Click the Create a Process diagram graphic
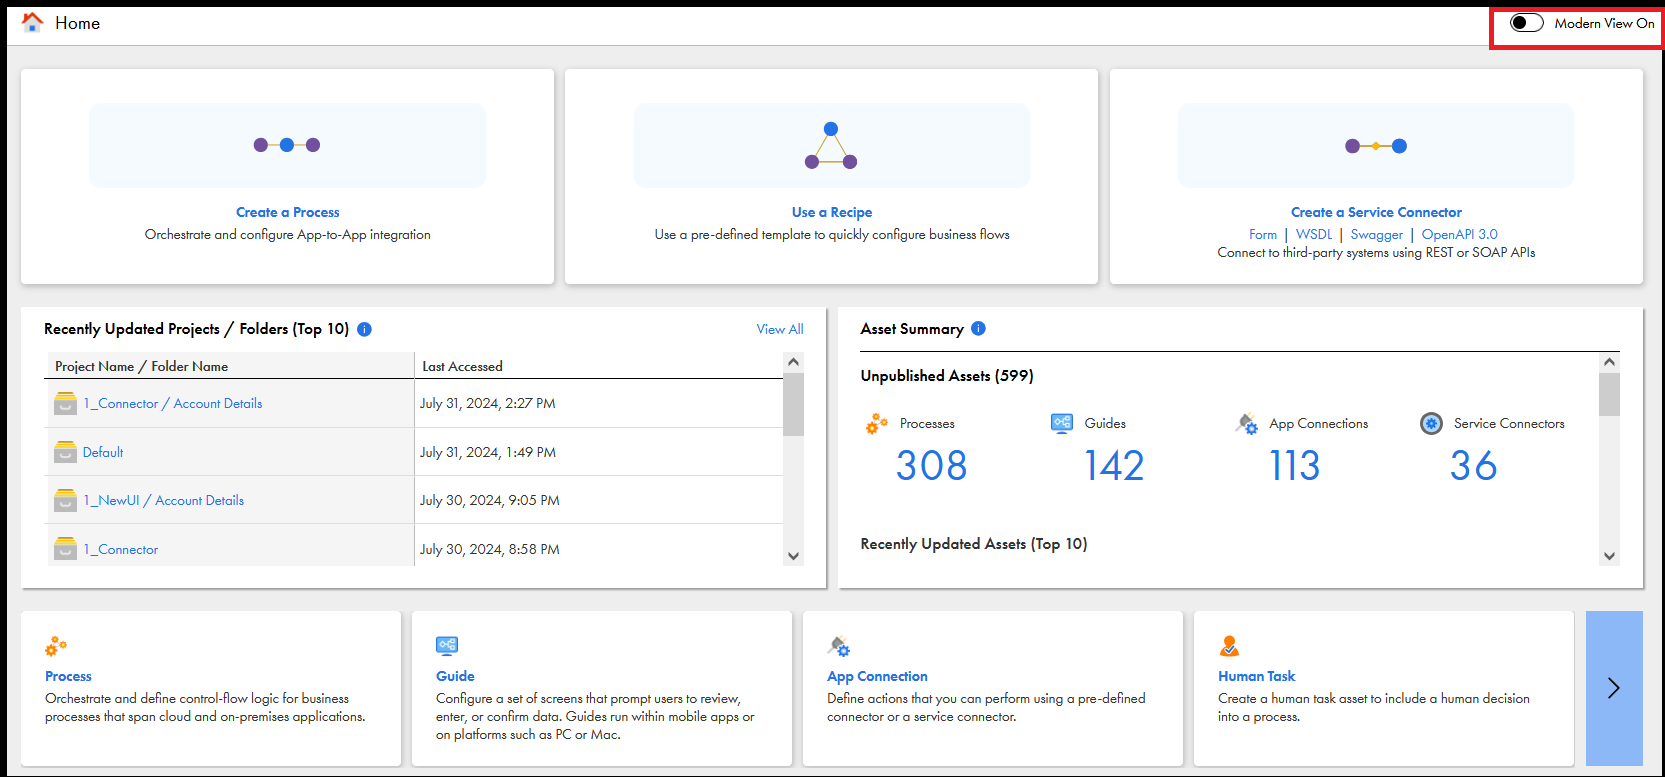Image resolution: width=1665 pixels, height=777 pixels. click(287, 145)
